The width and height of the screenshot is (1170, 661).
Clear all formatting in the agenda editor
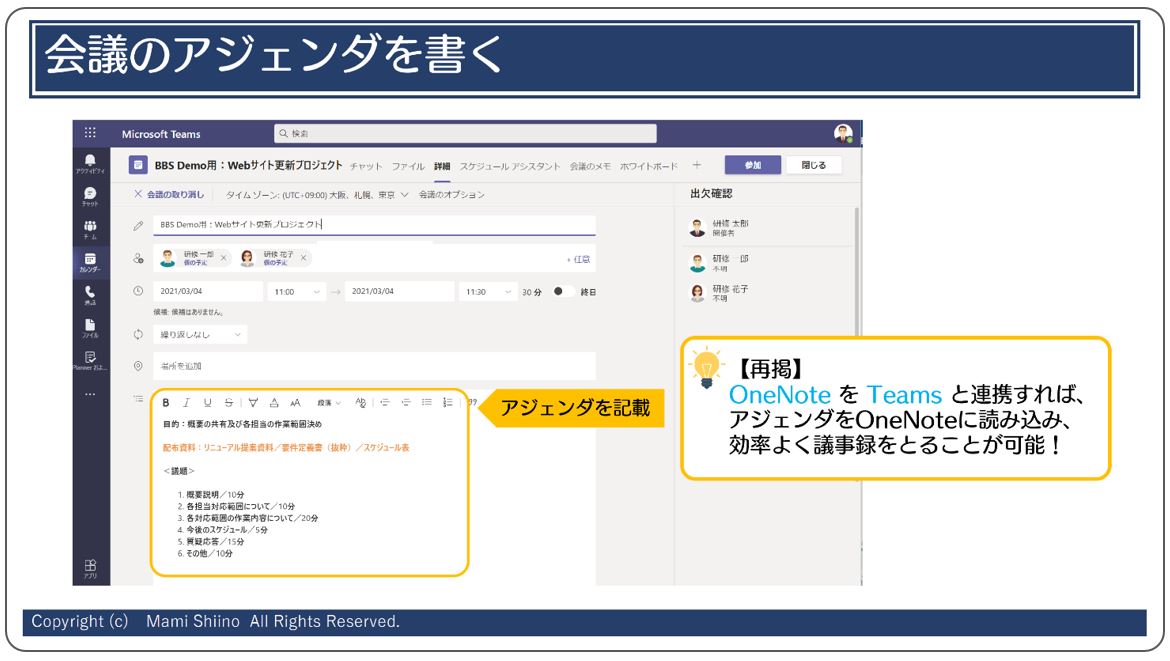(360, 403)
